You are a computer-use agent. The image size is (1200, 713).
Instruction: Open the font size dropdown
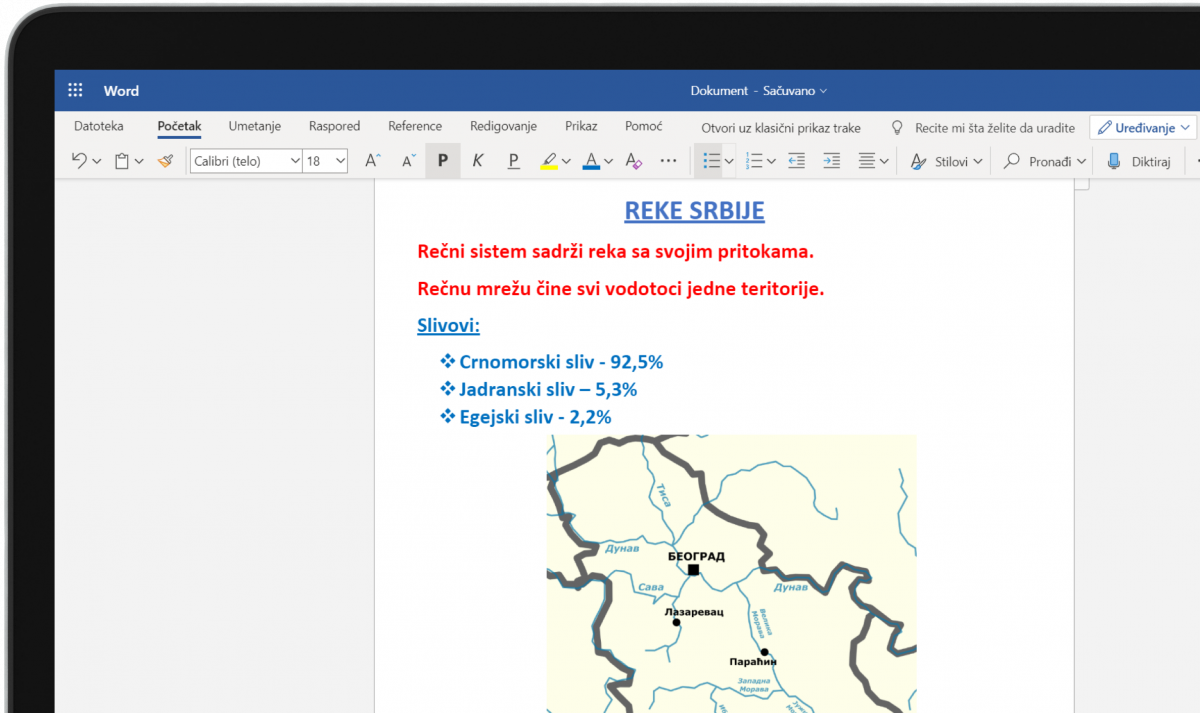coord(339,160)
